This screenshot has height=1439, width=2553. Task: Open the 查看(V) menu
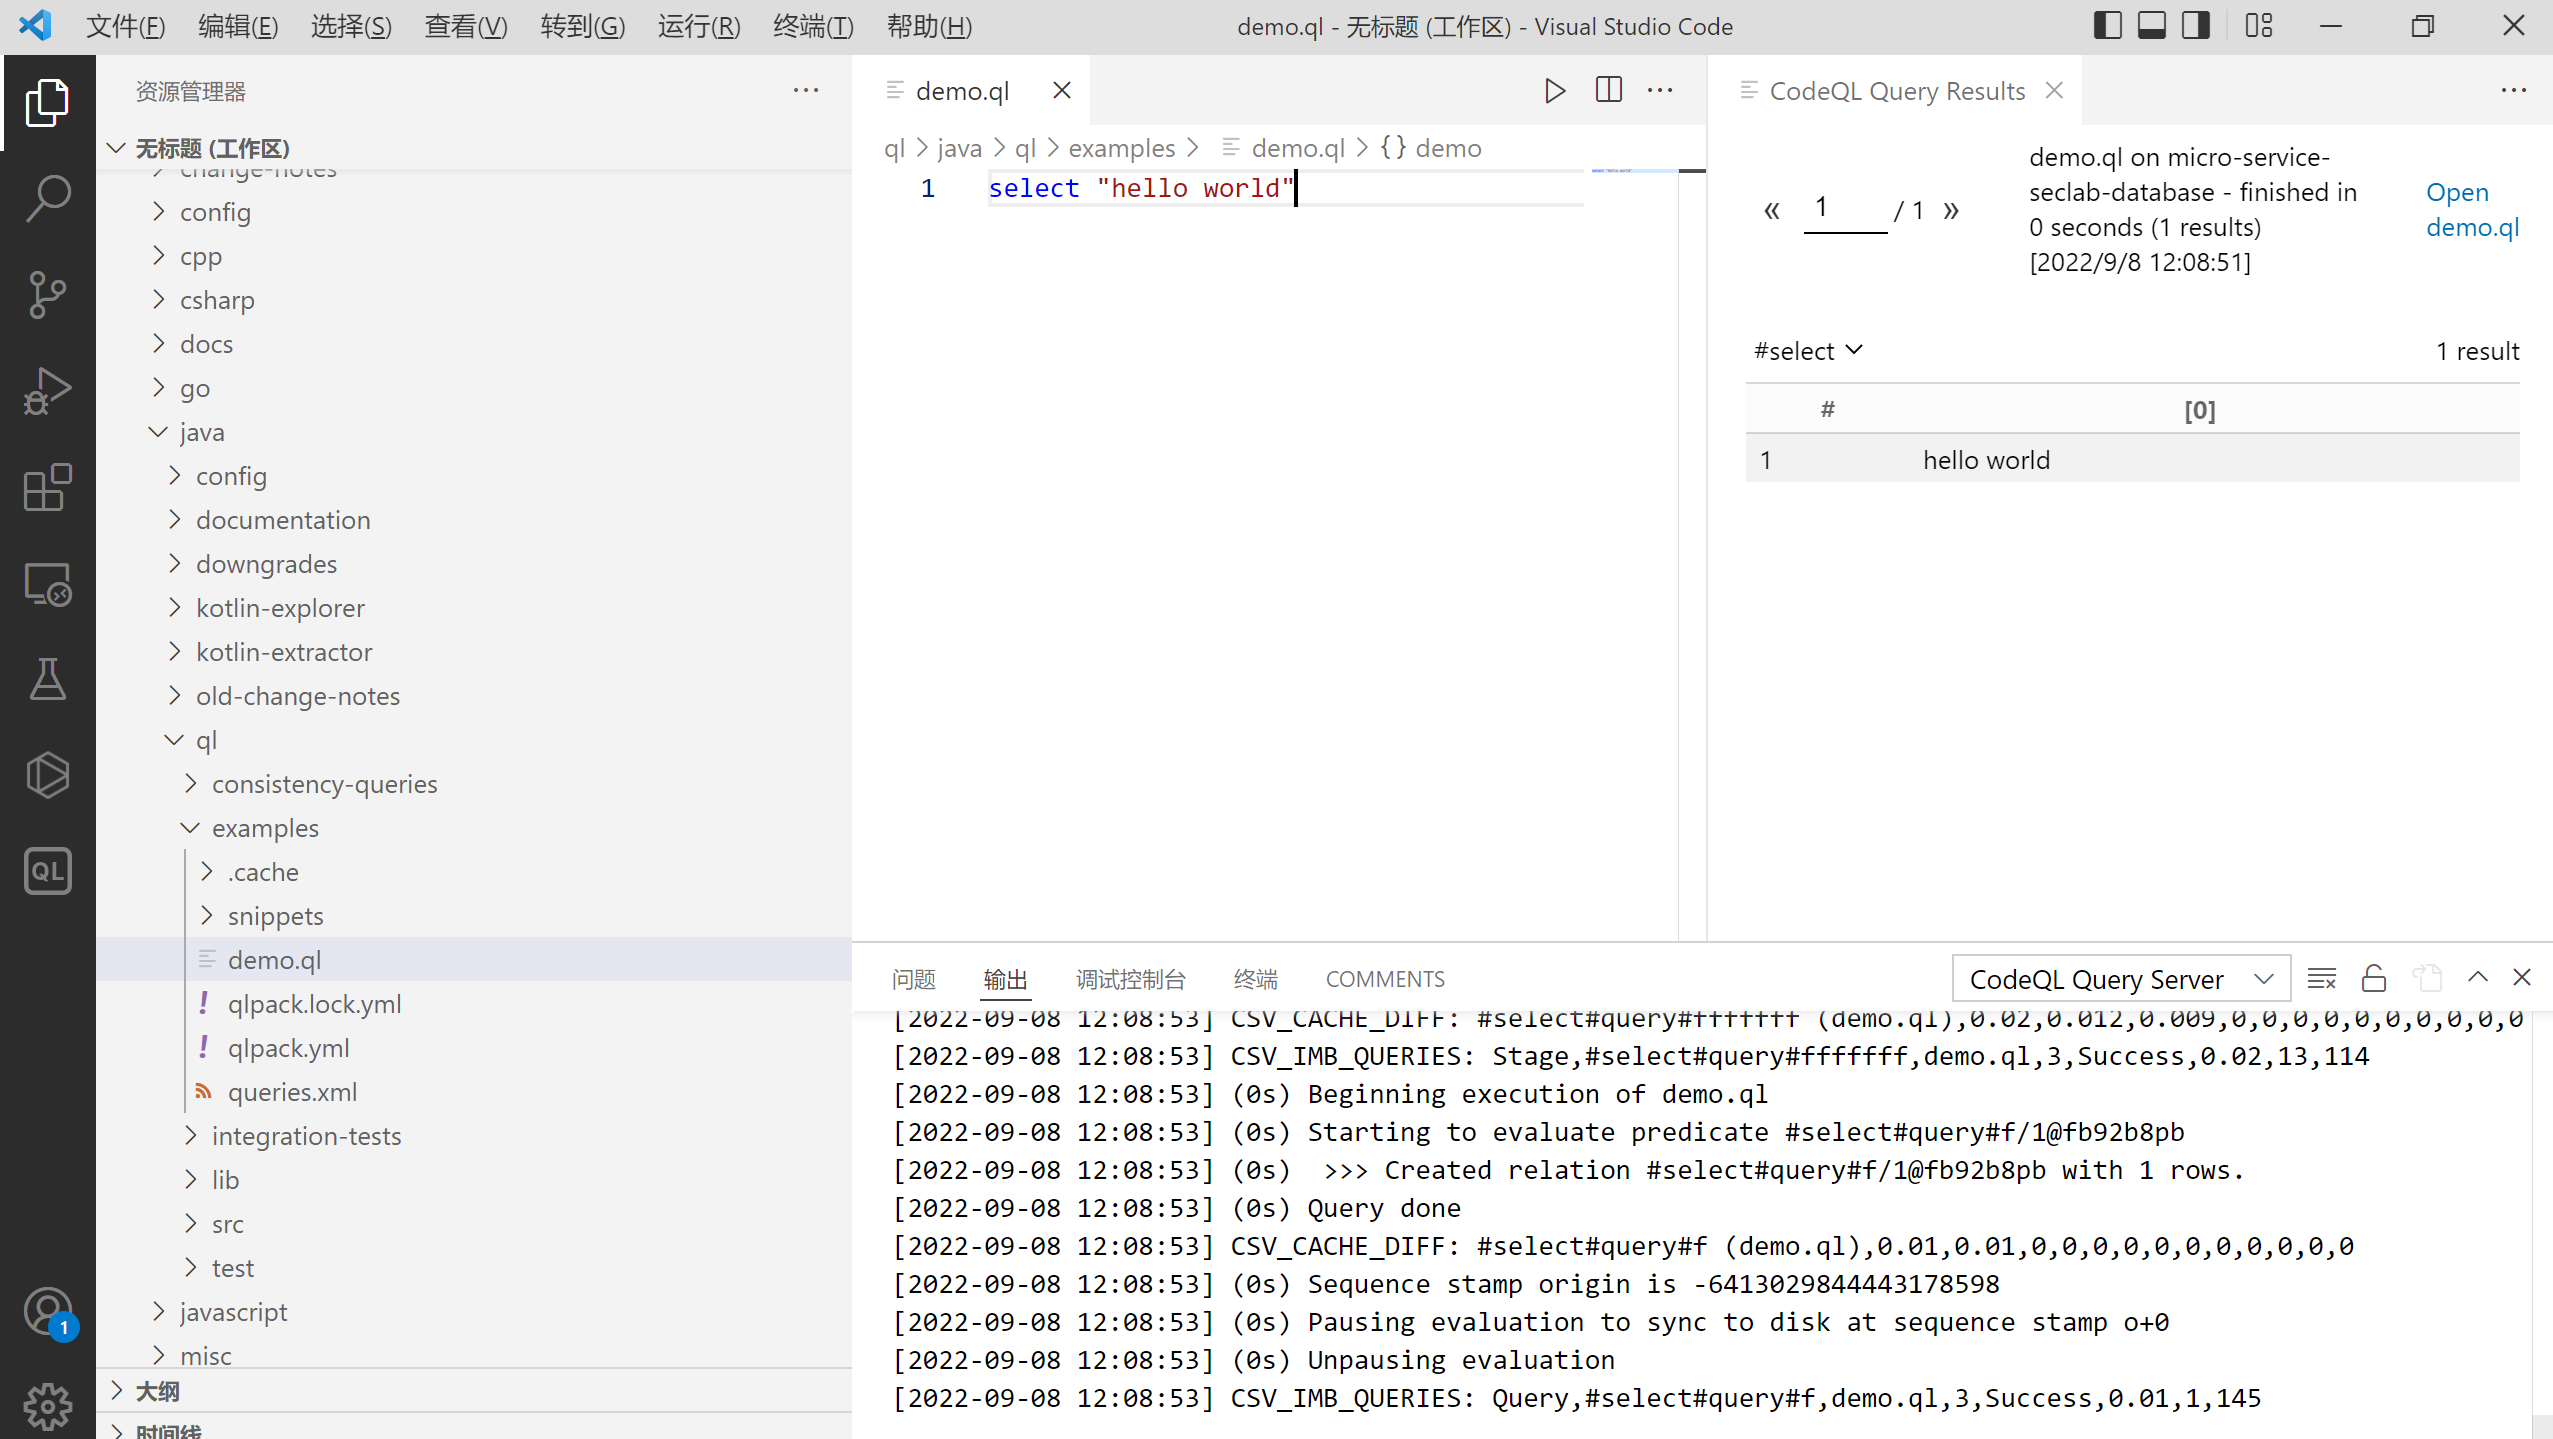coord(466,26)
